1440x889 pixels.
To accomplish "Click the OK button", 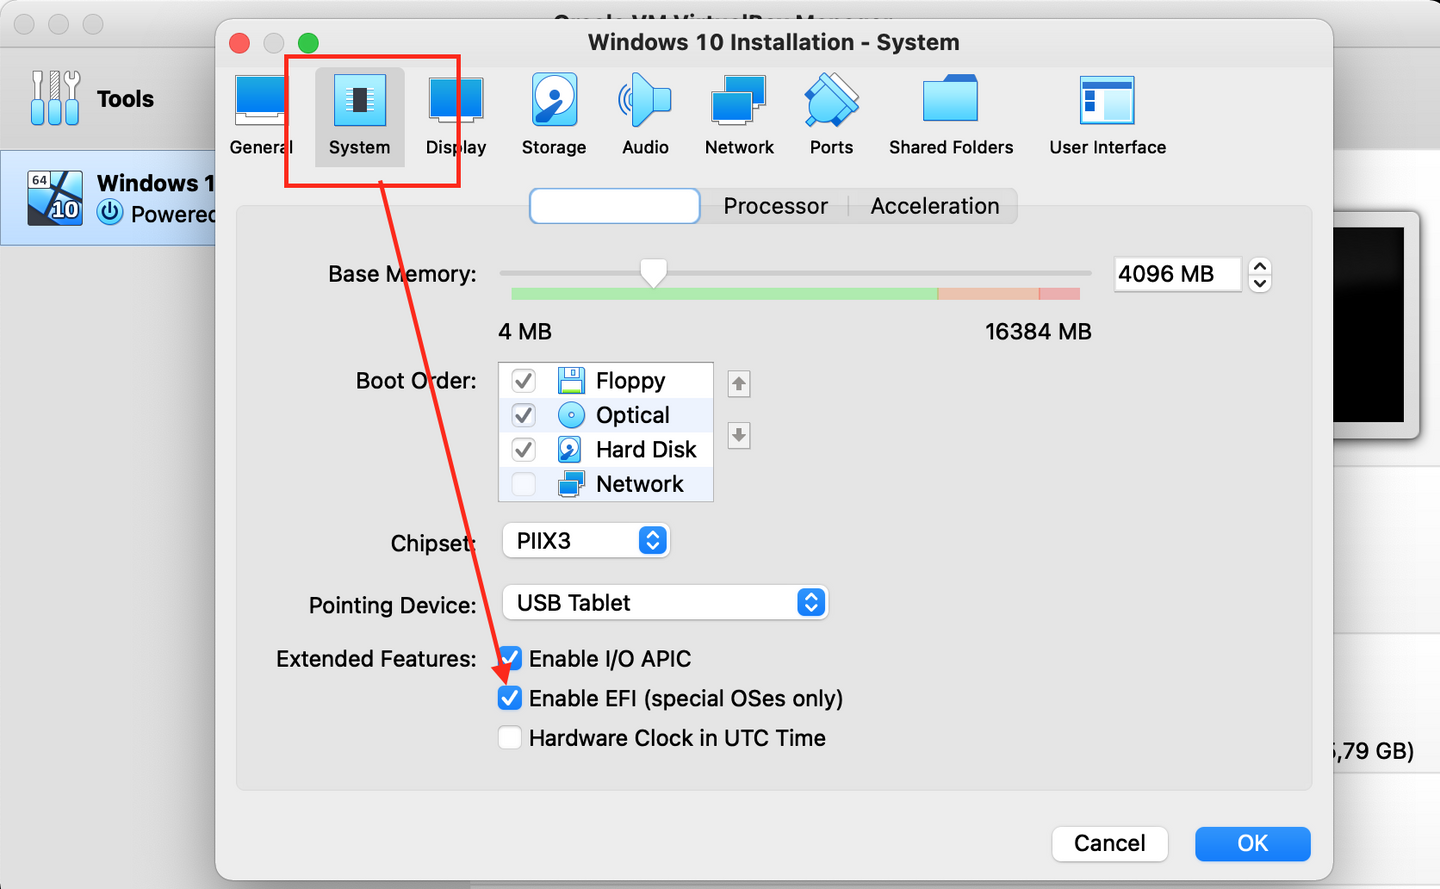I will (x=1252, y=844).
